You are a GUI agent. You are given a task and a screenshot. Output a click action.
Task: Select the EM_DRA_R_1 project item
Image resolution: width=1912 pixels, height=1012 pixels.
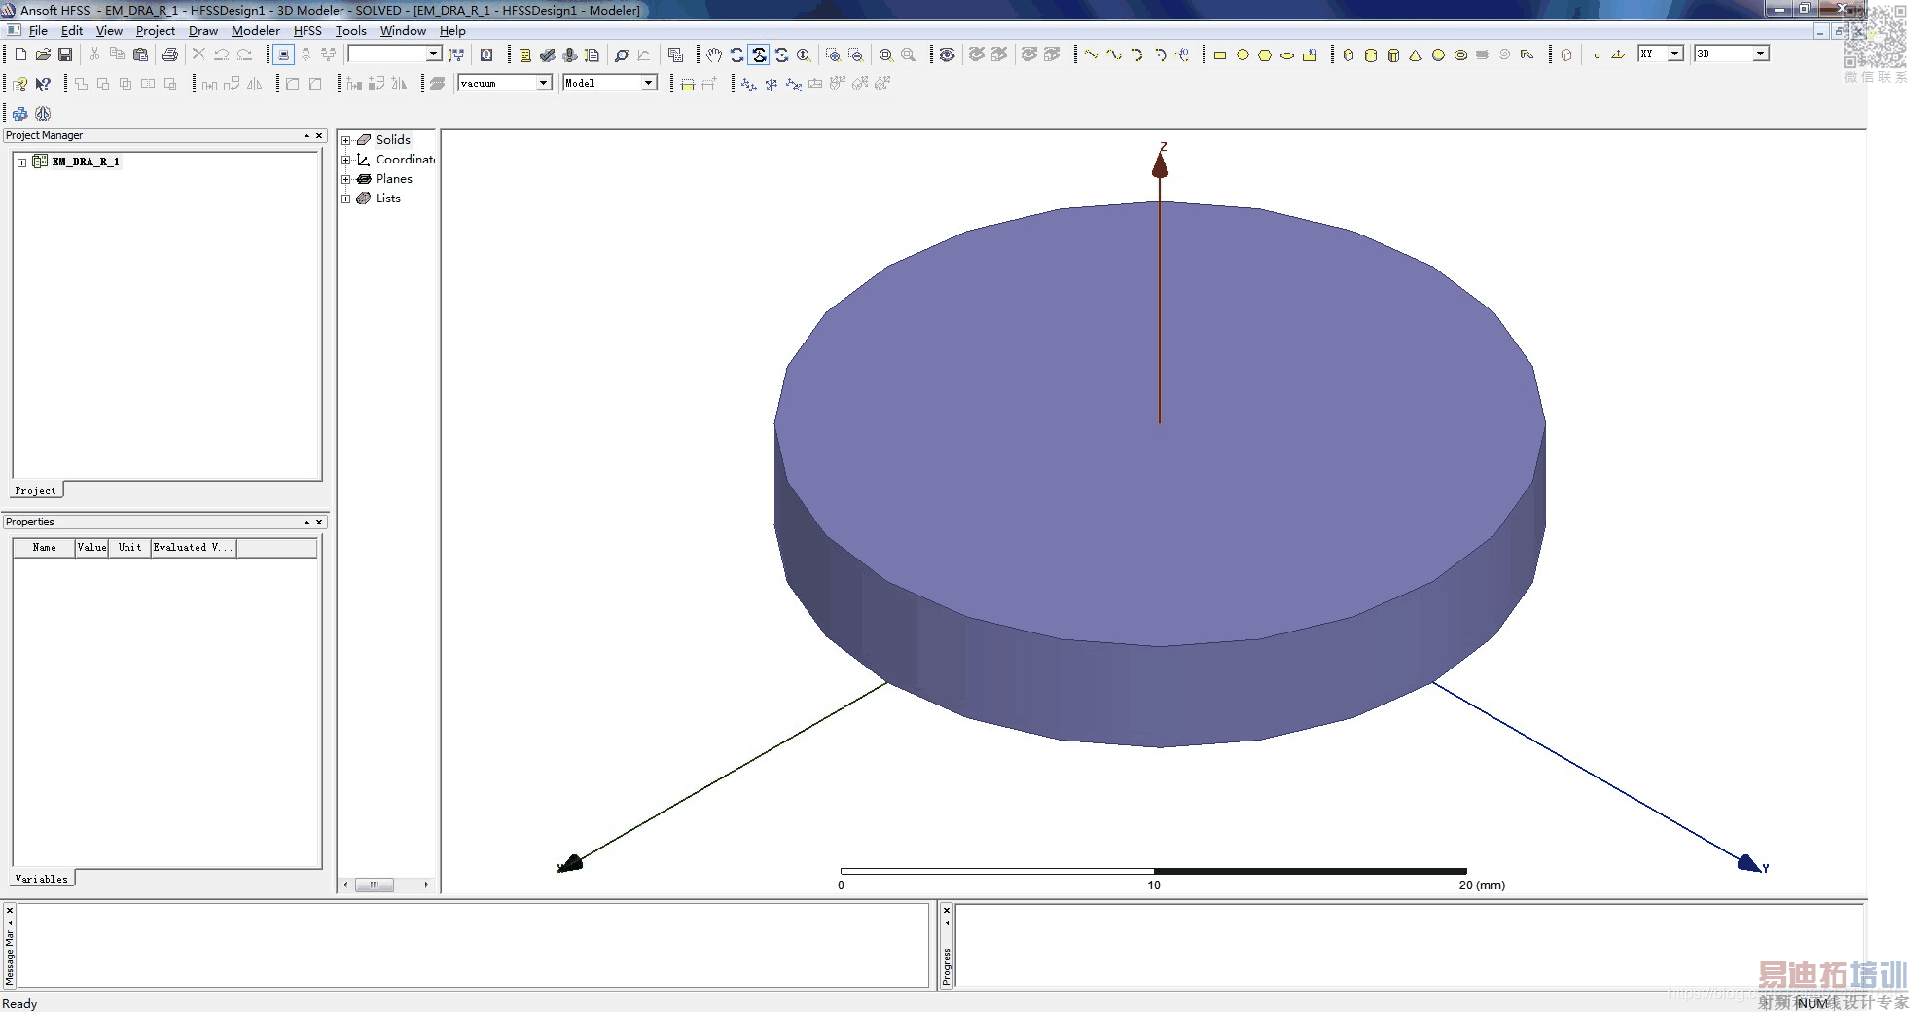(86, 162)
